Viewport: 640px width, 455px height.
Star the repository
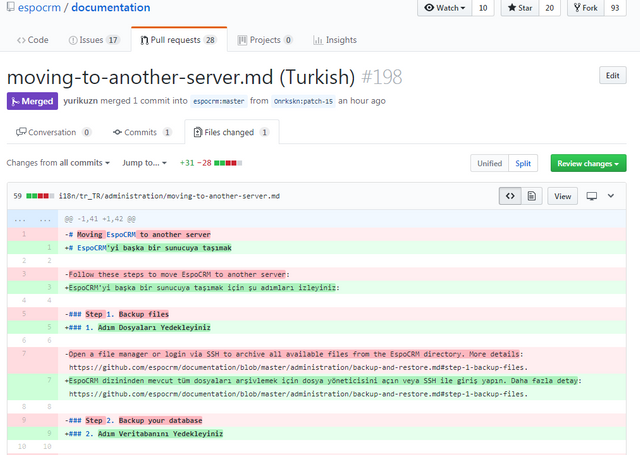click(520, 8)
